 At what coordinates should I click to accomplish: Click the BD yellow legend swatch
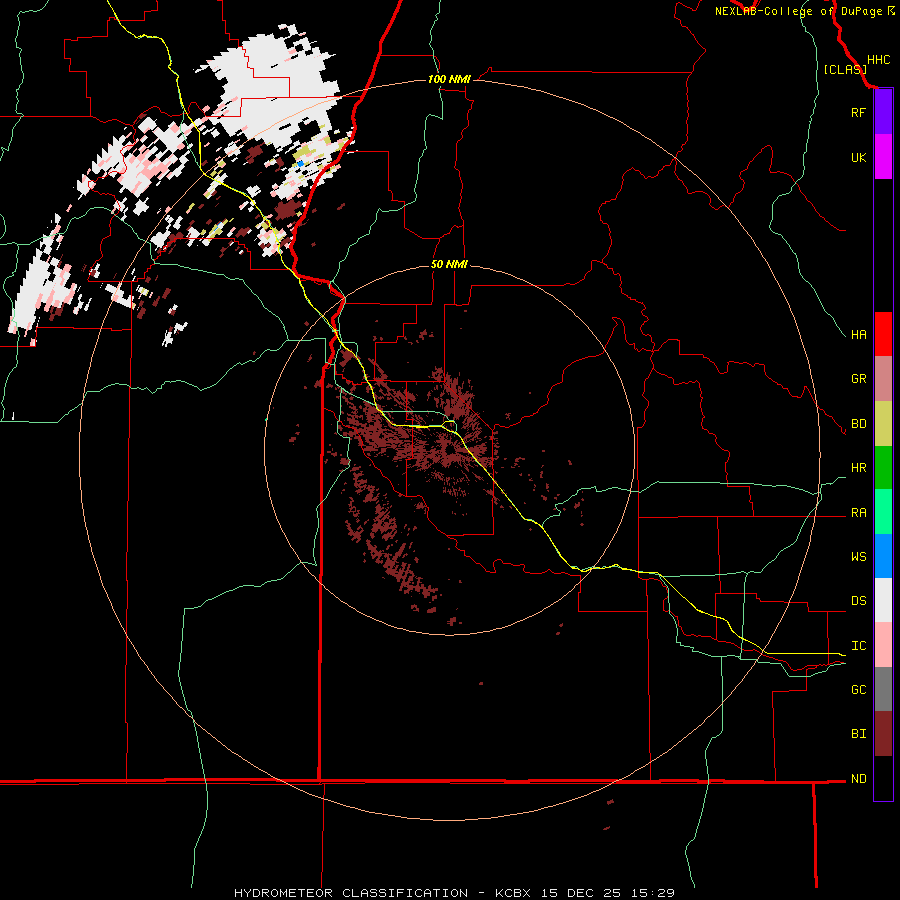tap(883, 424)
